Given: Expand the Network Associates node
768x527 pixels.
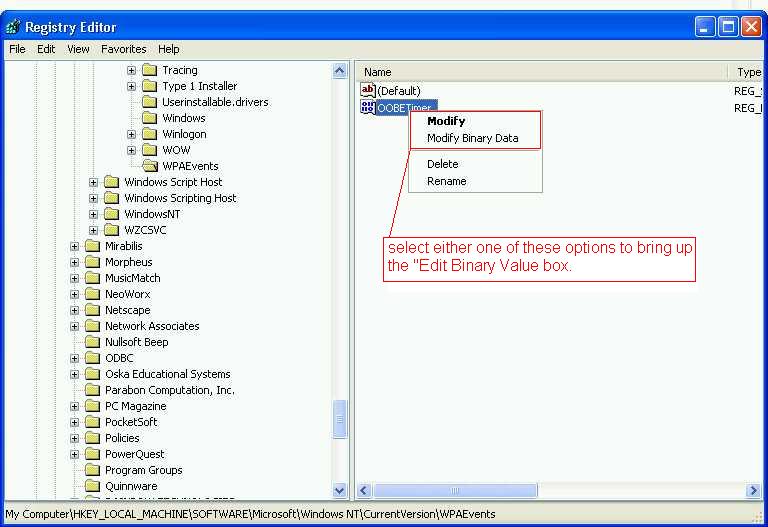Looking at the screenshot, I should point(74,326).
